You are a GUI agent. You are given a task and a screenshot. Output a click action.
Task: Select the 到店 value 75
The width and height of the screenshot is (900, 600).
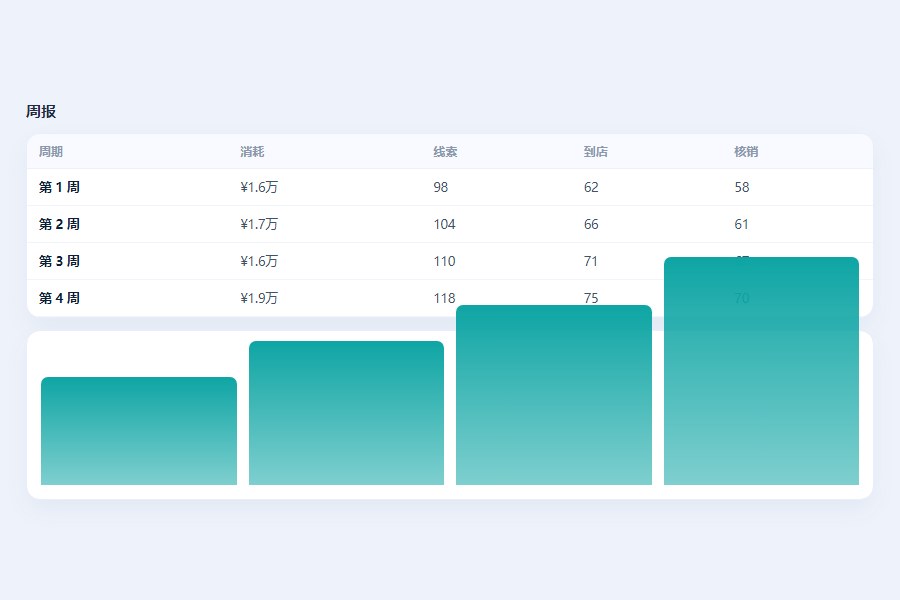pyautogui.click(x=591, y=298)
